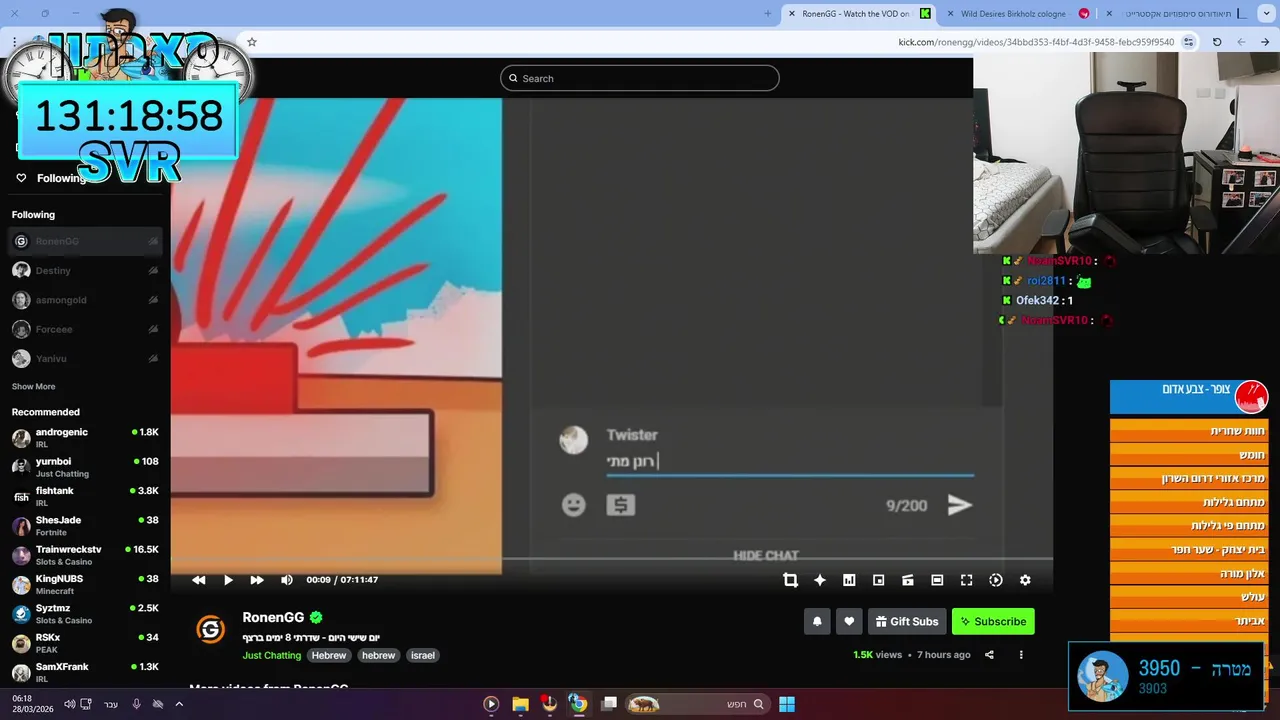Open playback speed control
Image resolution: width=1280 pixels, height=720 pixels.
click(996, 580)
